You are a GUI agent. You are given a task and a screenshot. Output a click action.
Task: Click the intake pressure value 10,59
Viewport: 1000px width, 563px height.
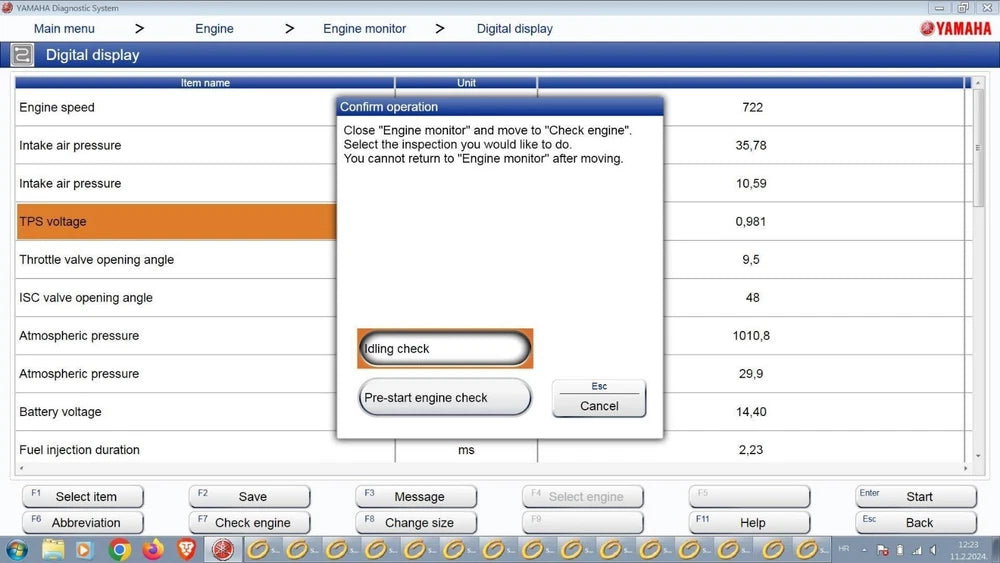click(751, 184)
